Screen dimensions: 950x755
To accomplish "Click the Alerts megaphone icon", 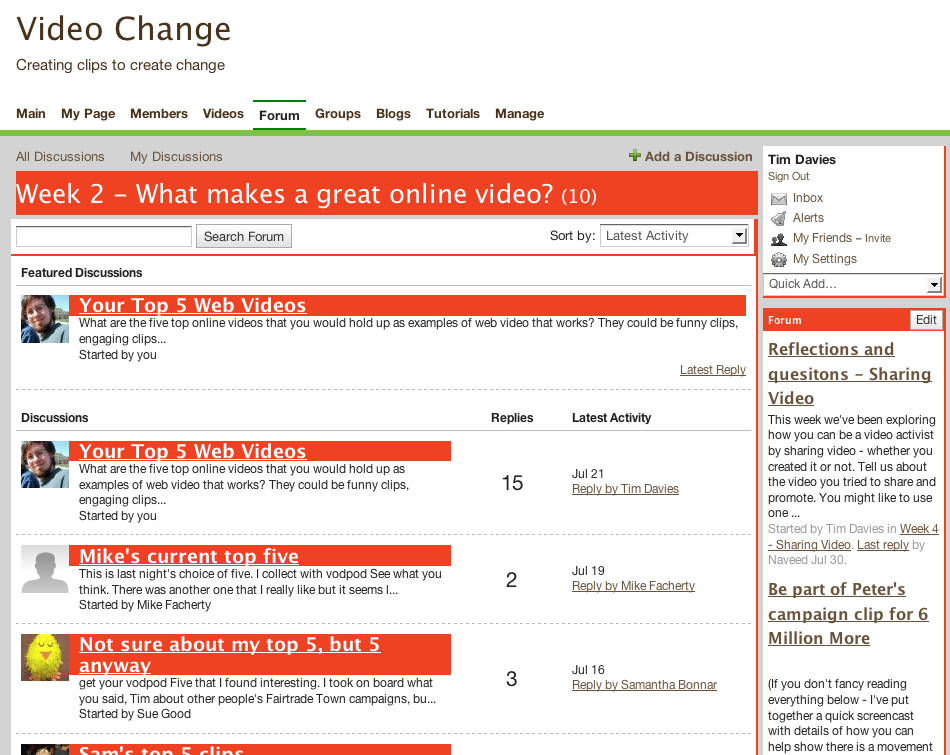I will pos(778,218).
